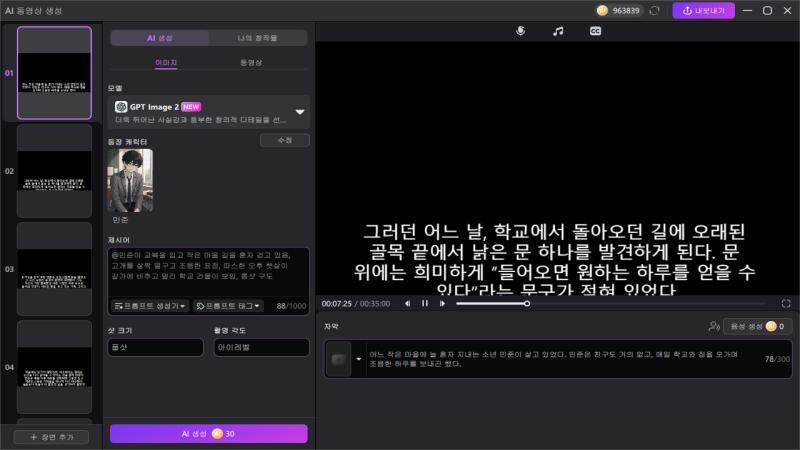Pause the video preview
800x450 pixels.
(x=425, y=304)
